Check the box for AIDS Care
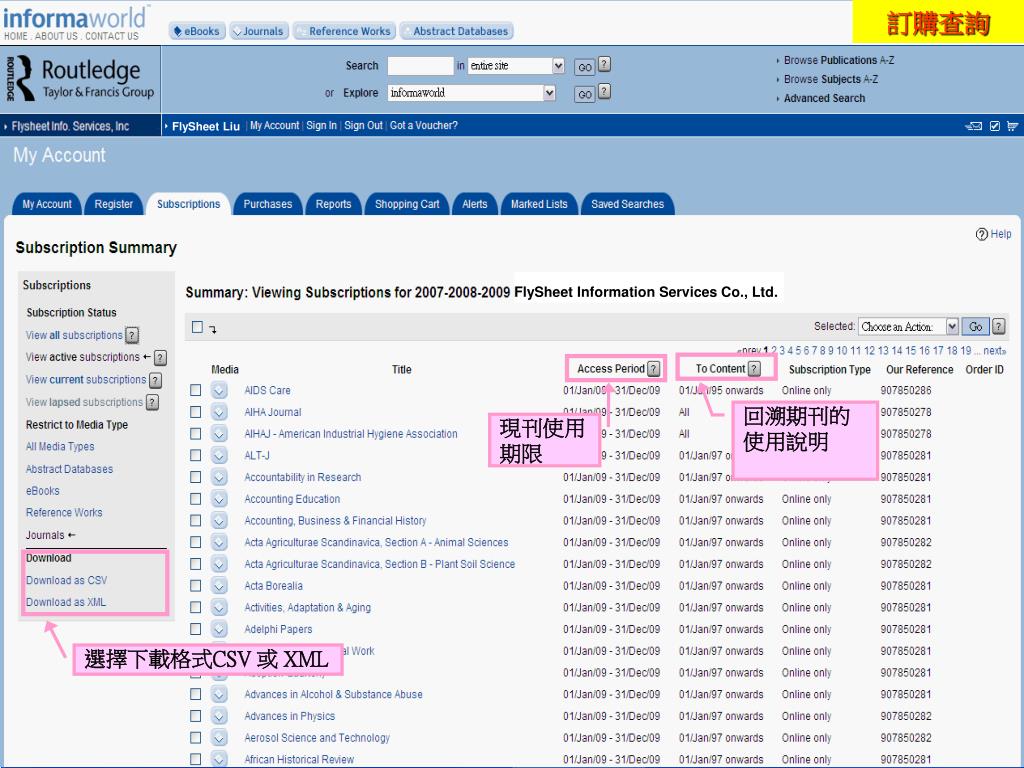This screenshot has height=768, width=1024. click(x=195, y=390)
